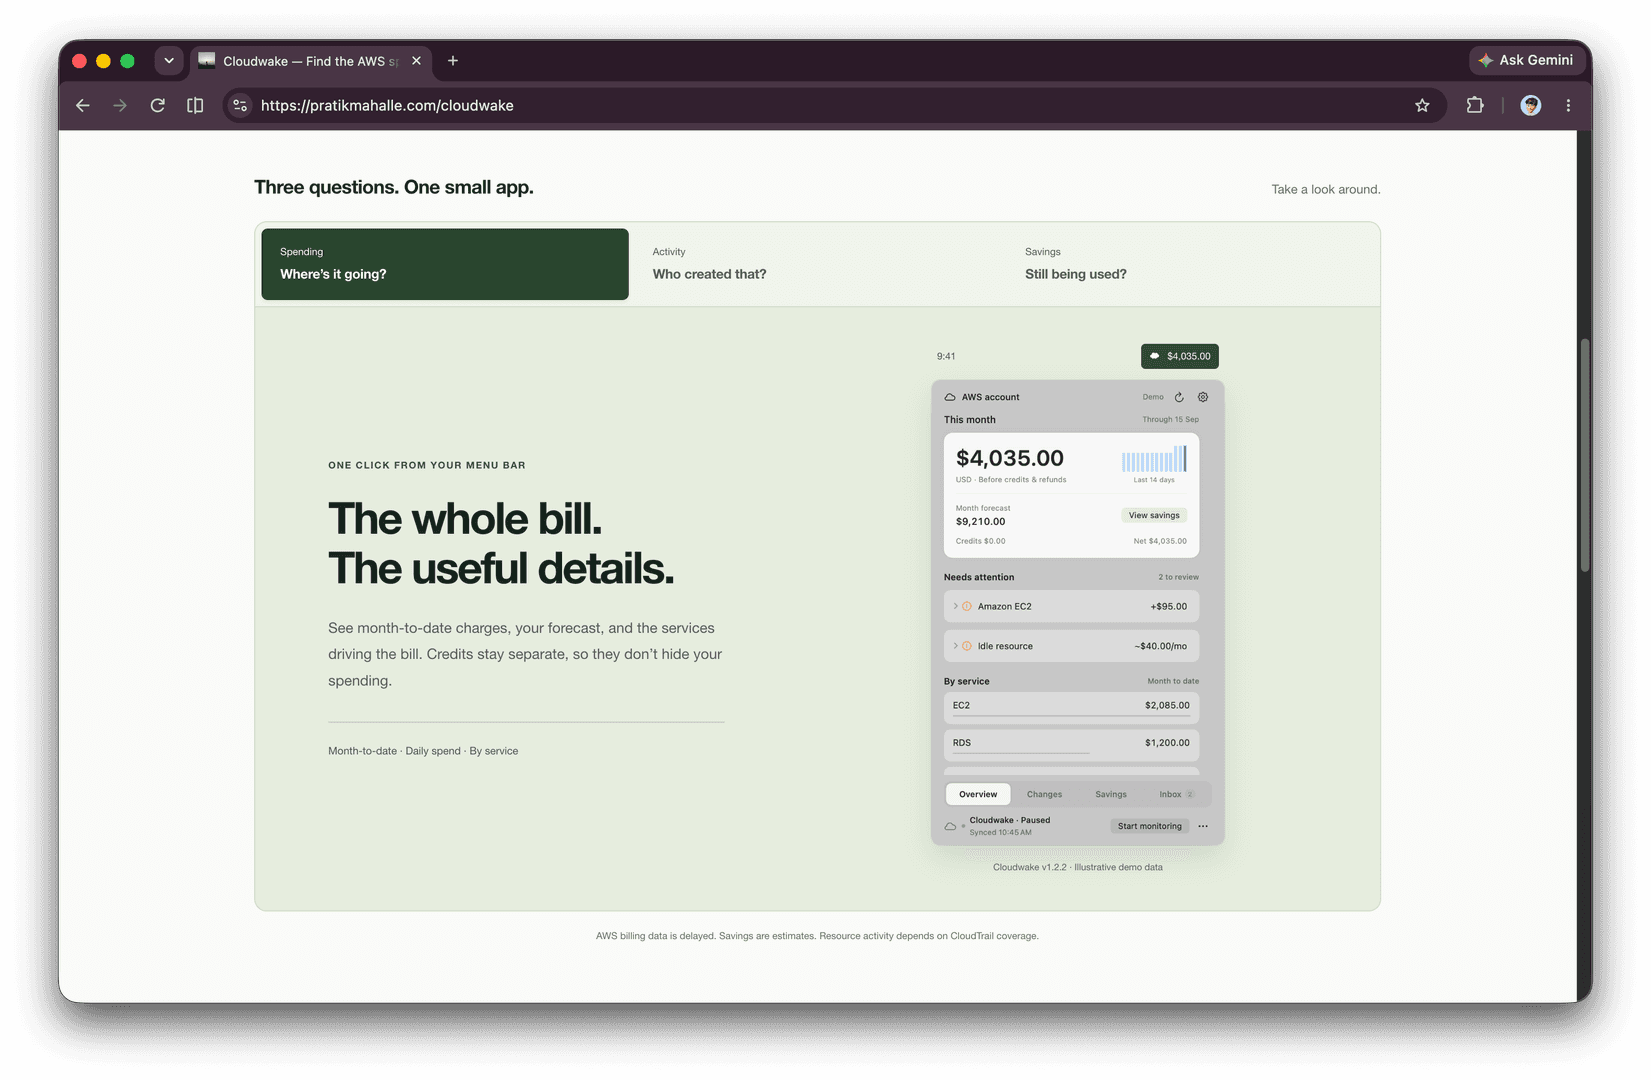Open the browser side panel
The height and width of the screenshot is (1080, 1651).
pyautogui.click(x=195, y=105)
